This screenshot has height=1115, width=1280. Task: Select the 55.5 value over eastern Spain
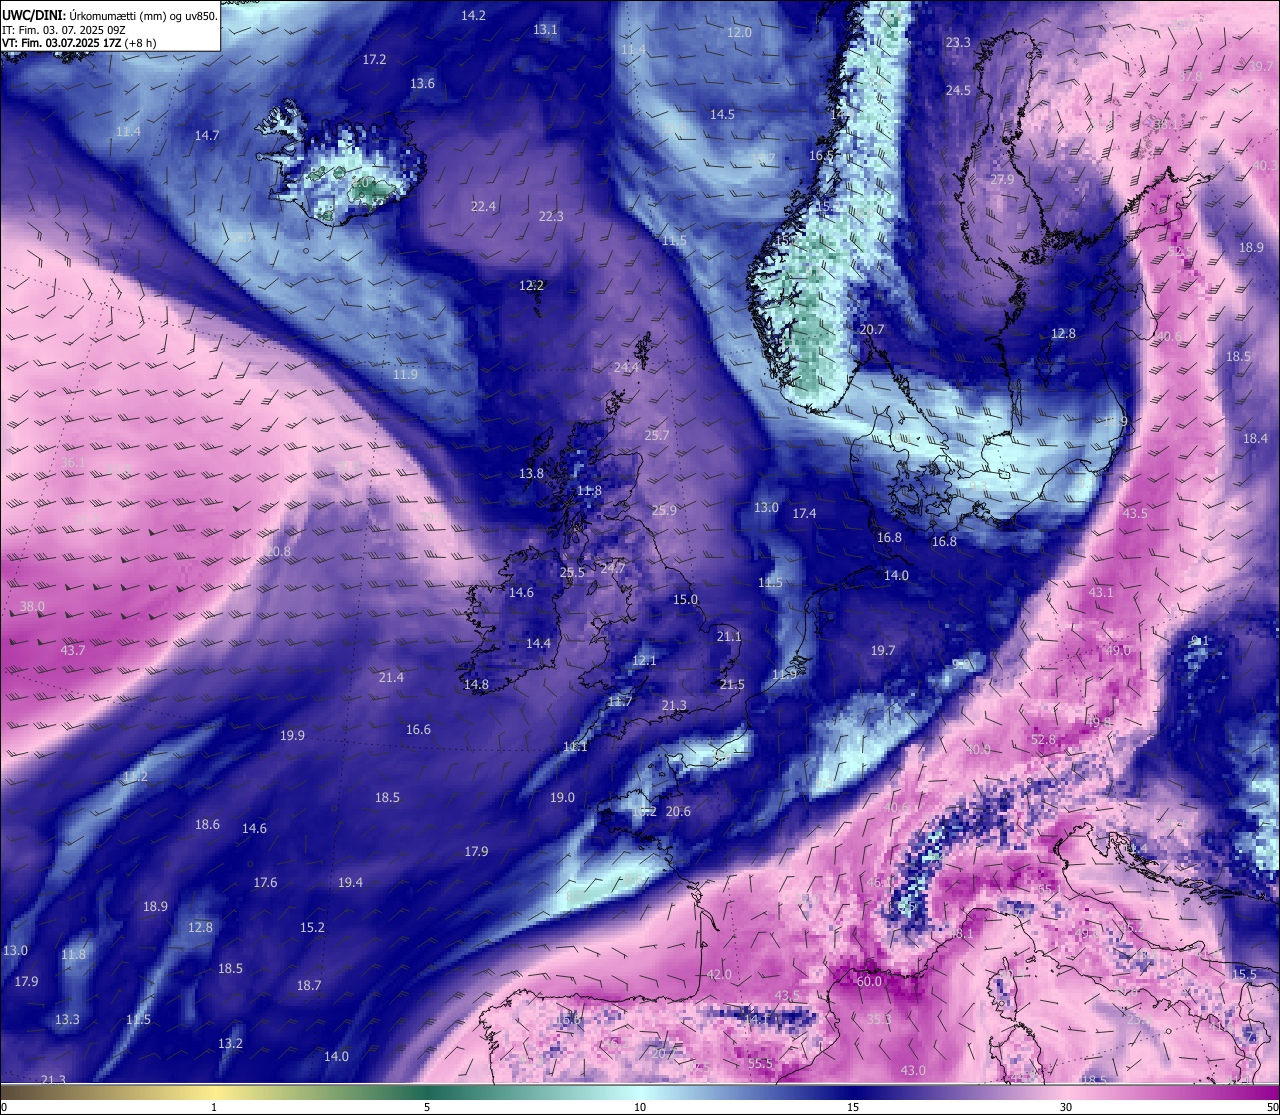click(760, 1063)
